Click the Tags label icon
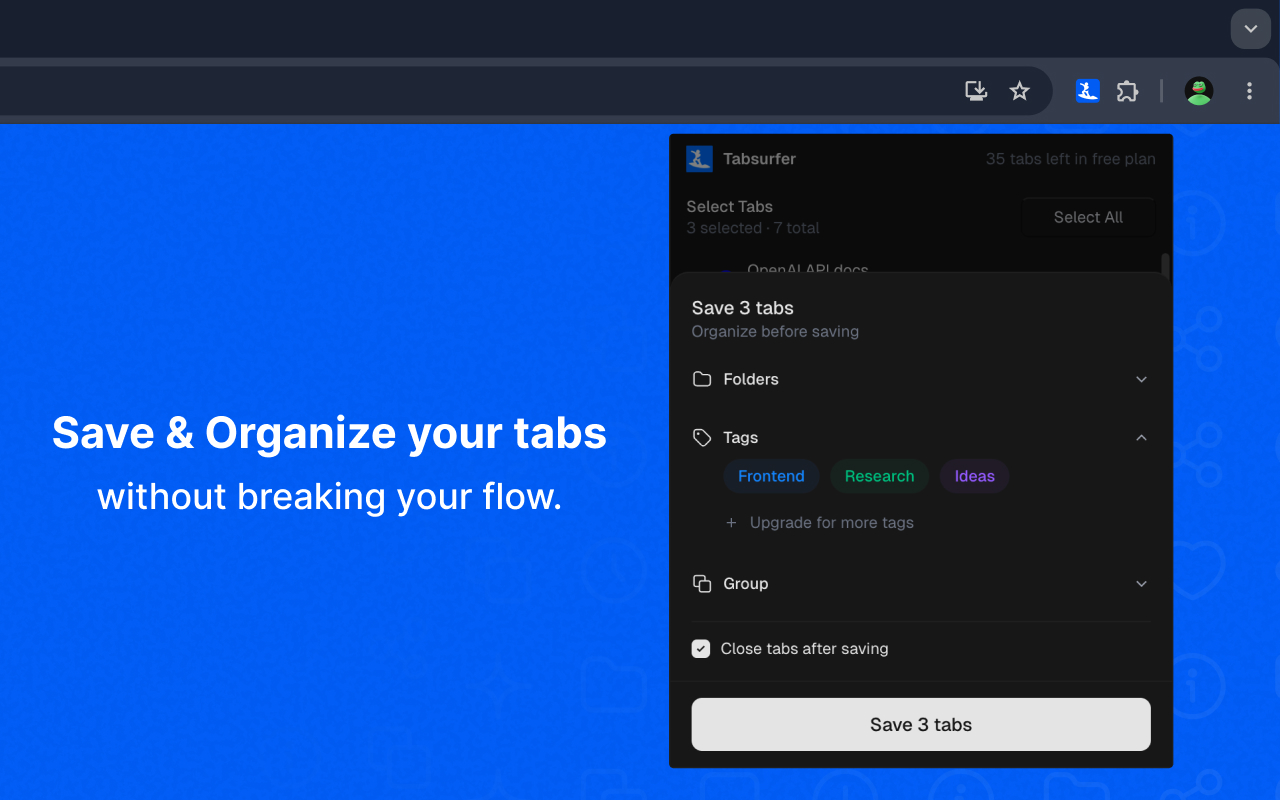 pyautogui.click(x=702, y=437)
